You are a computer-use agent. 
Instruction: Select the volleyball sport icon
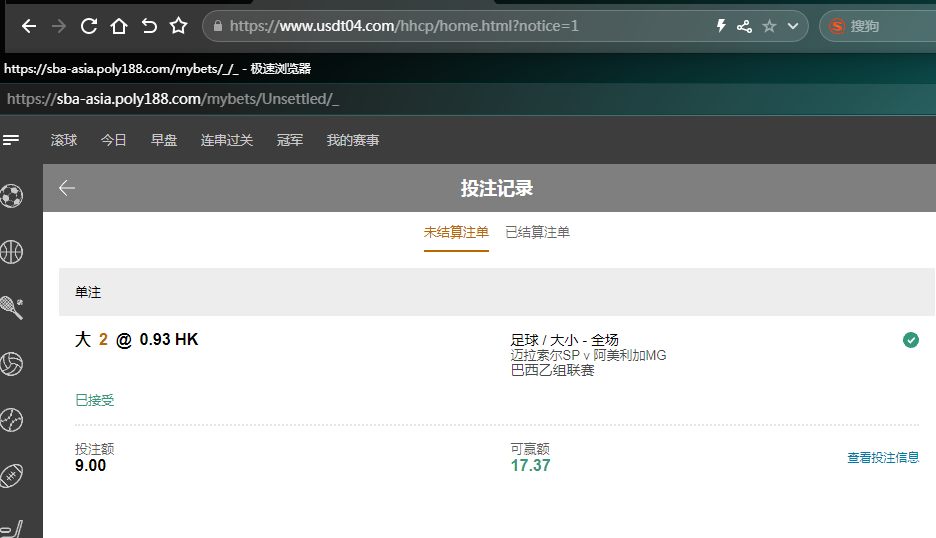[x=12, y=363]
